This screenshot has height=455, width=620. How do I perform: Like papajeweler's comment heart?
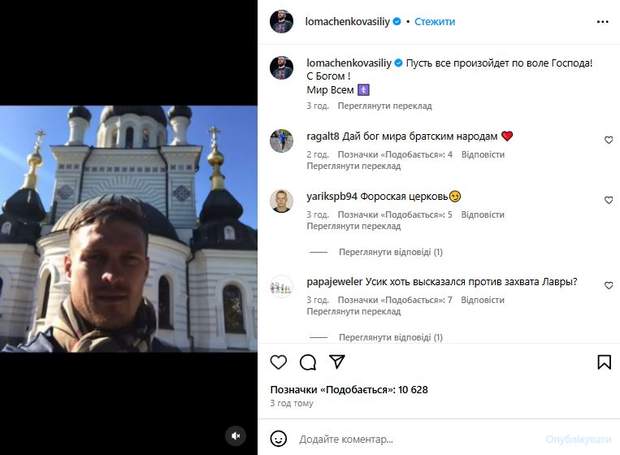tap(608, 285)
